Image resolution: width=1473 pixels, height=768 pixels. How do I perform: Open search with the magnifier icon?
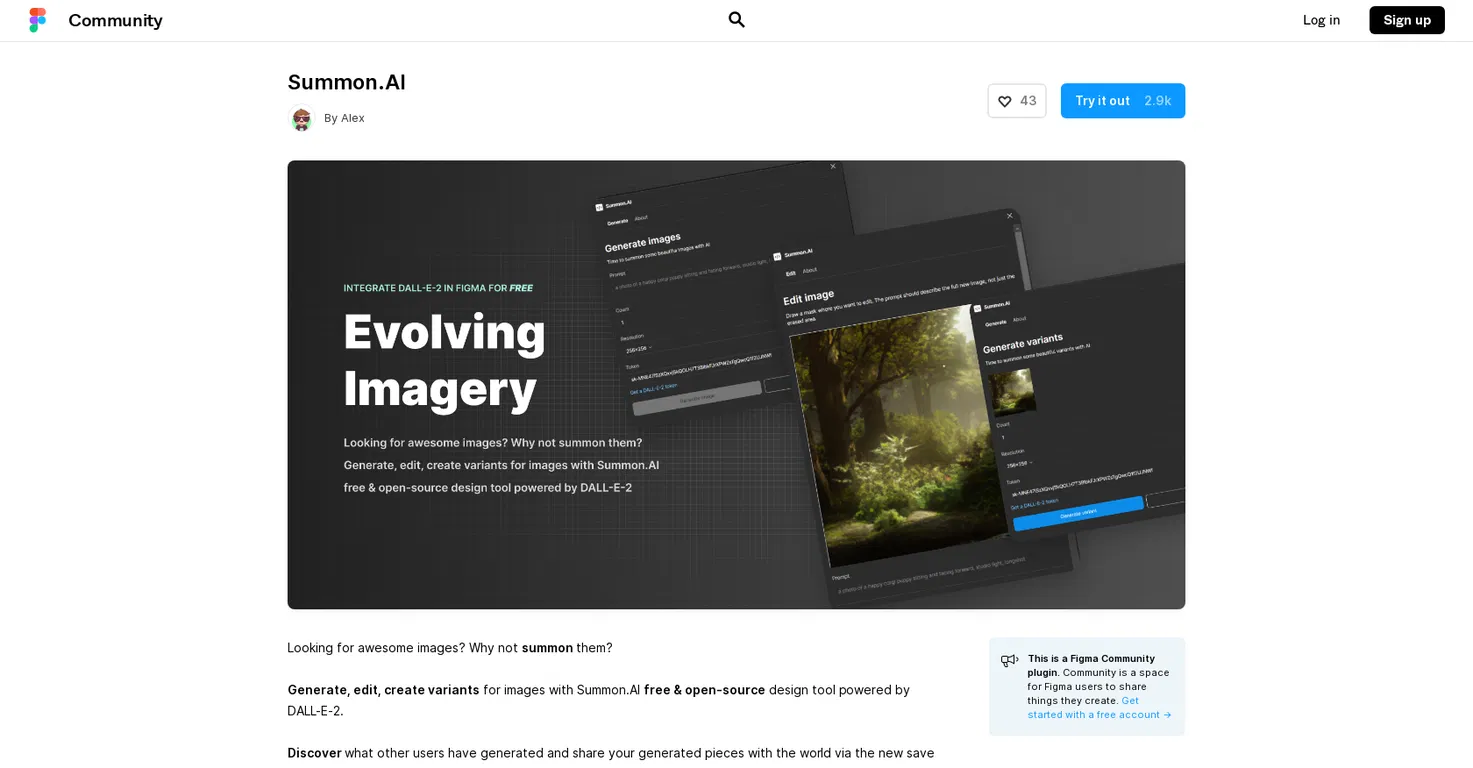(x=737, y=20)
